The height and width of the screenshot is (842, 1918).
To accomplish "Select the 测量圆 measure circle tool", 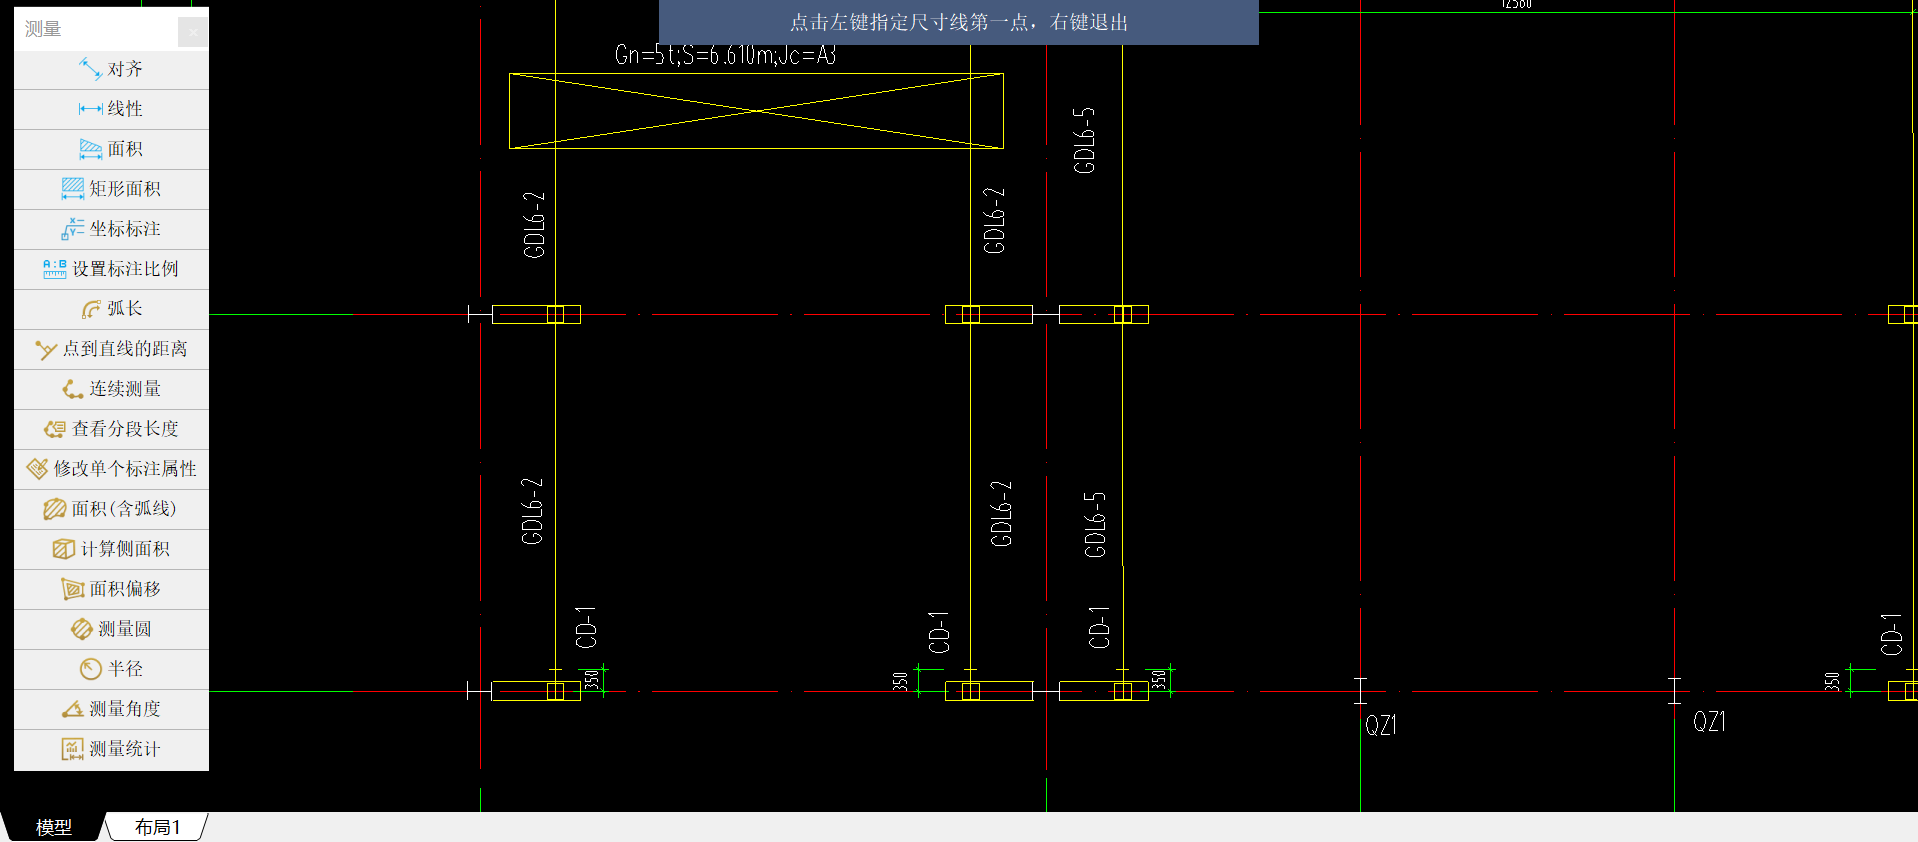I will [x=111, y=629].
